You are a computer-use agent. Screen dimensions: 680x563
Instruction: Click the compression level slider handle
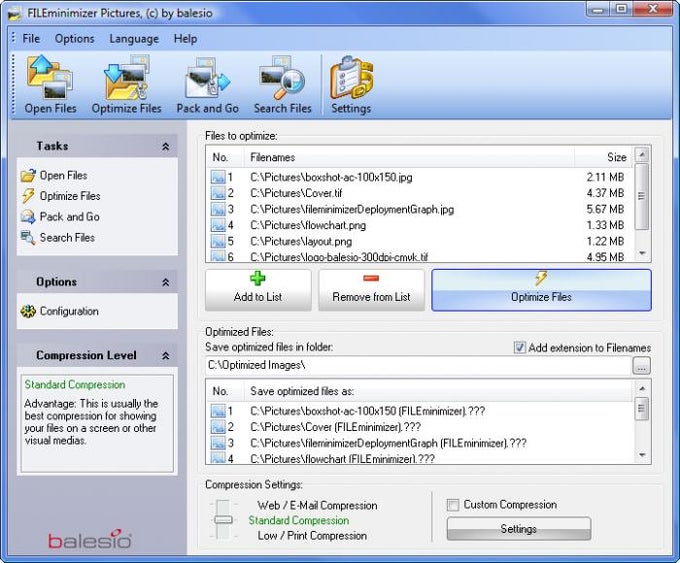[x=223, y=519]
